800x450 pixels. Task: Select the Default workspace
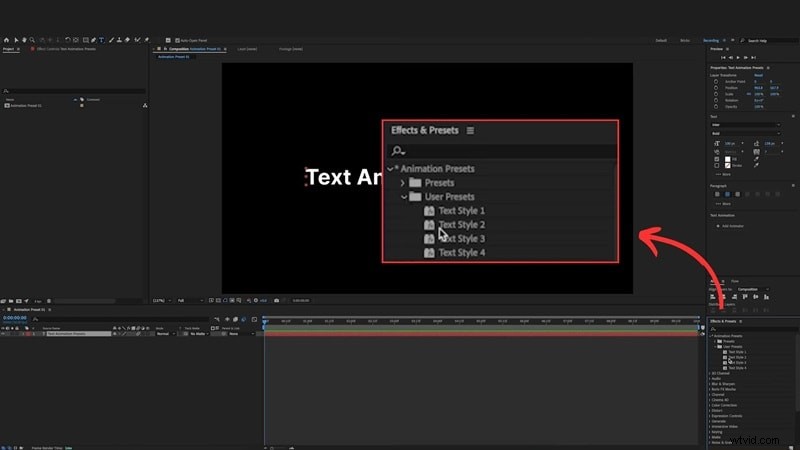pos(661,40)
